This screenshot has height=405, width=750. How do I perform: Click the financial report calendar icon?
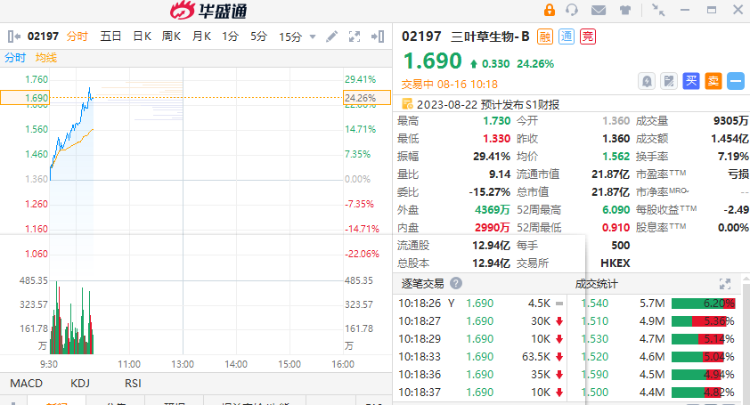tap(407, 104)
